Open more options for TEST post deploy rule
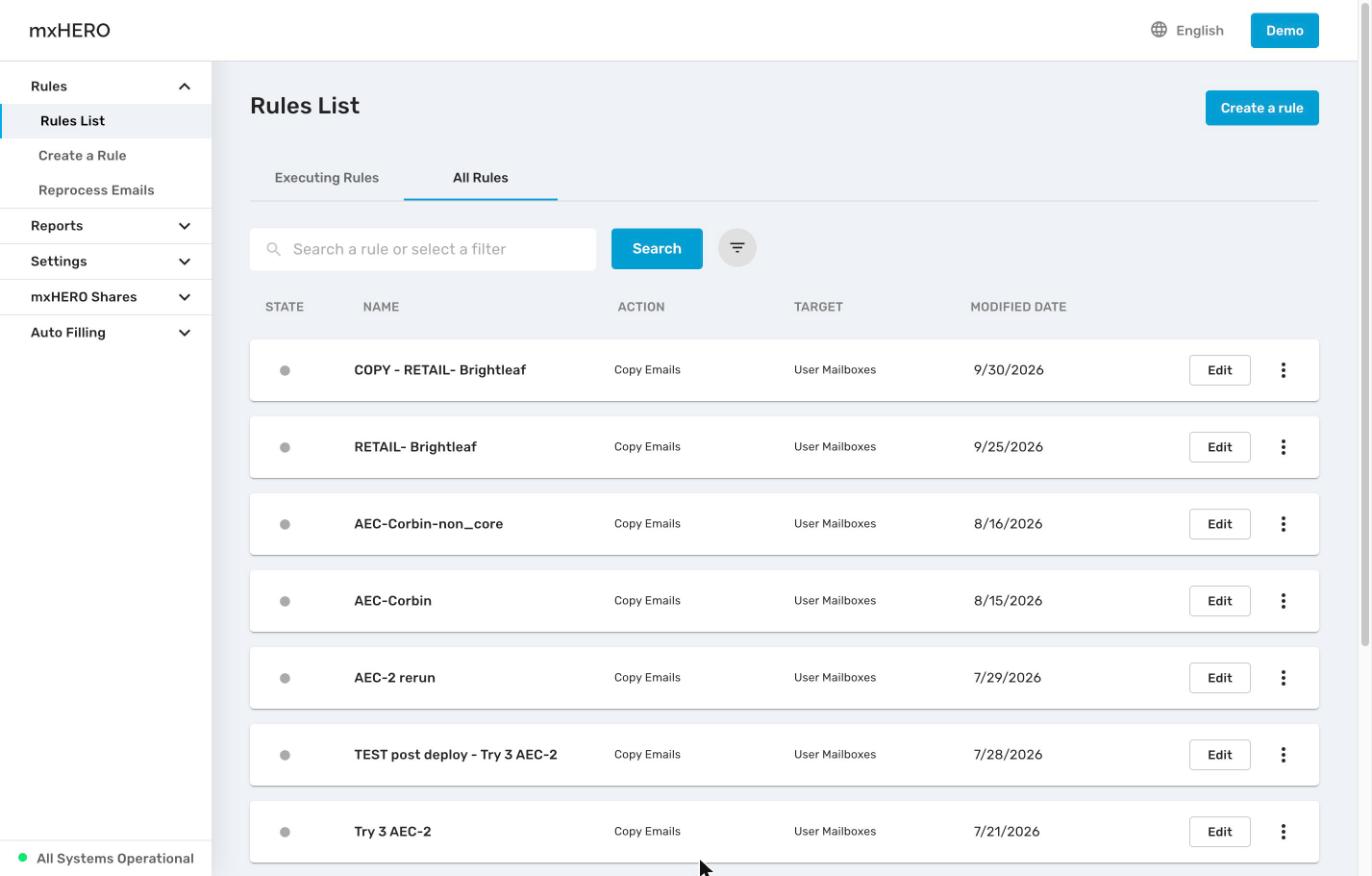Screen dimensions: 1372x876 1283,755
